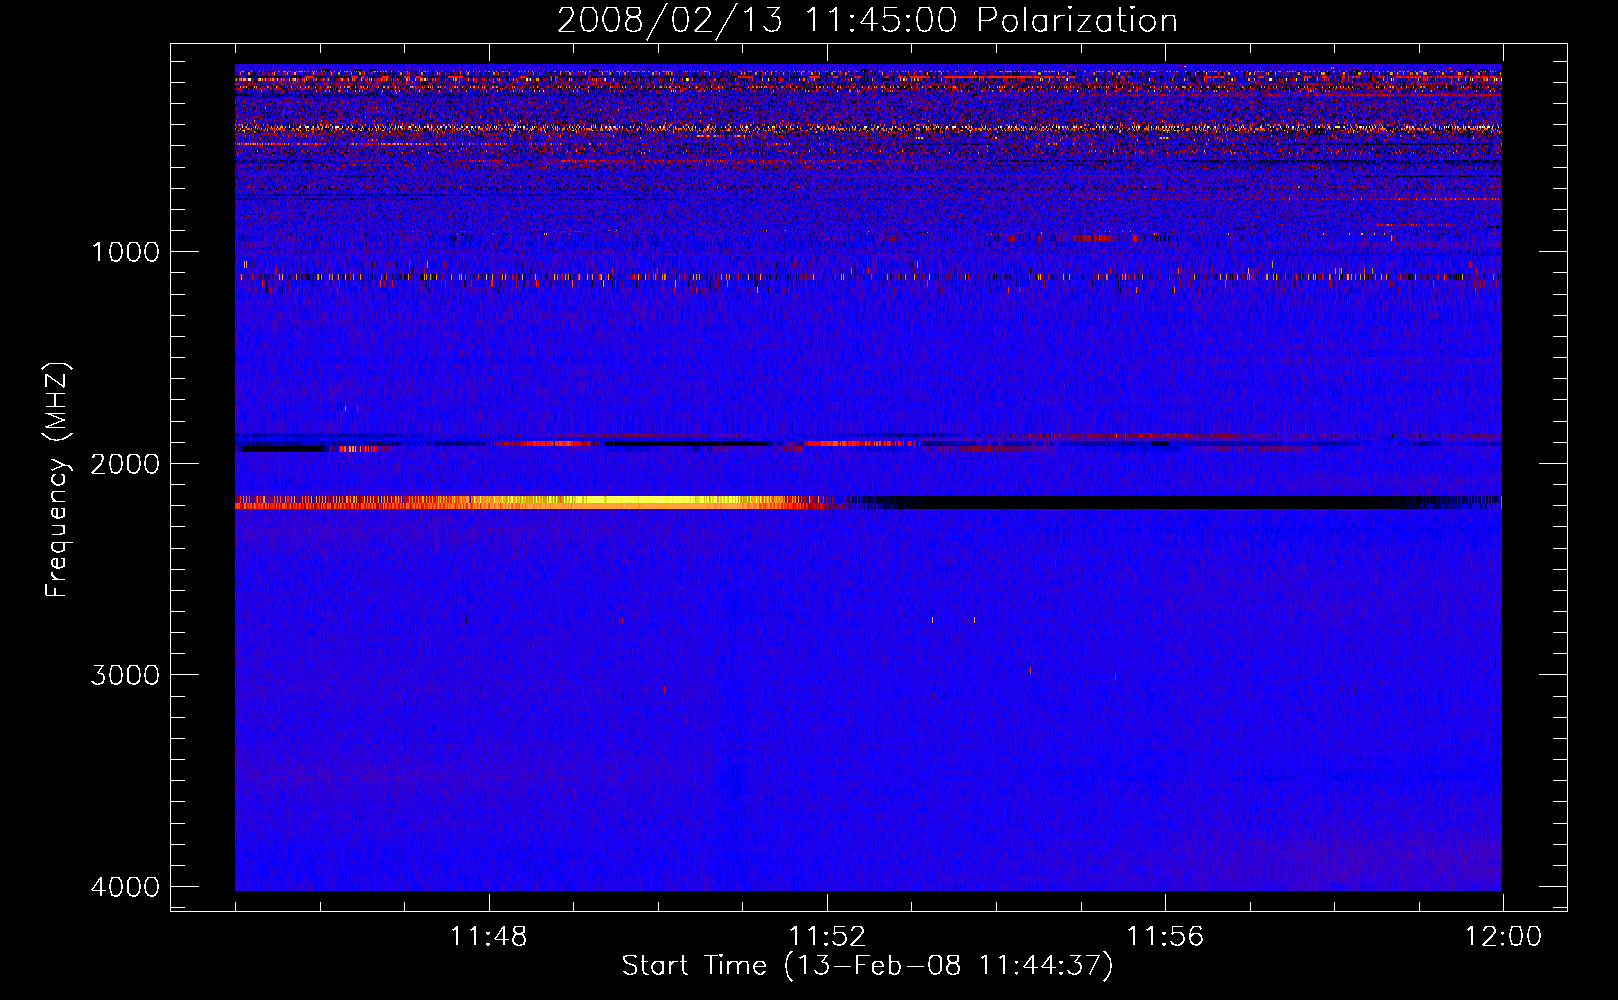Select the "Frequency (MHZ)" axis label
Viewport: 1618px width, 1000px height.
58,480
